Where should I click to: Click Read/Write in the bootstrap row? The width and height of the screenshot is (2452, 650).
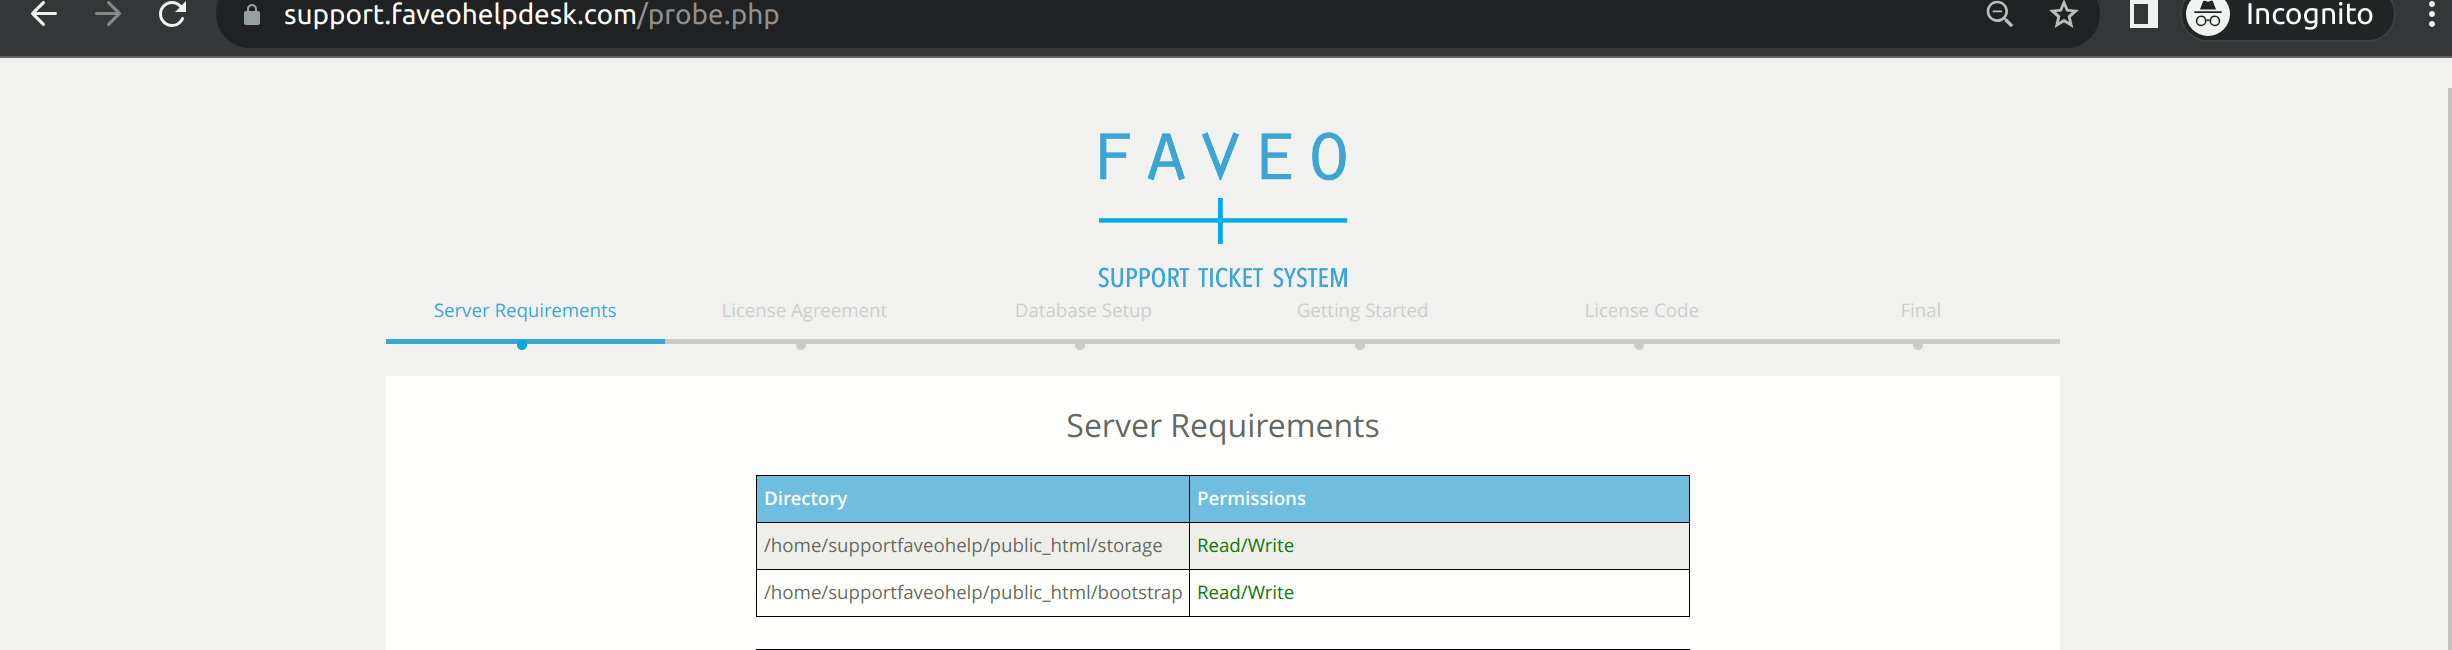1245,593
